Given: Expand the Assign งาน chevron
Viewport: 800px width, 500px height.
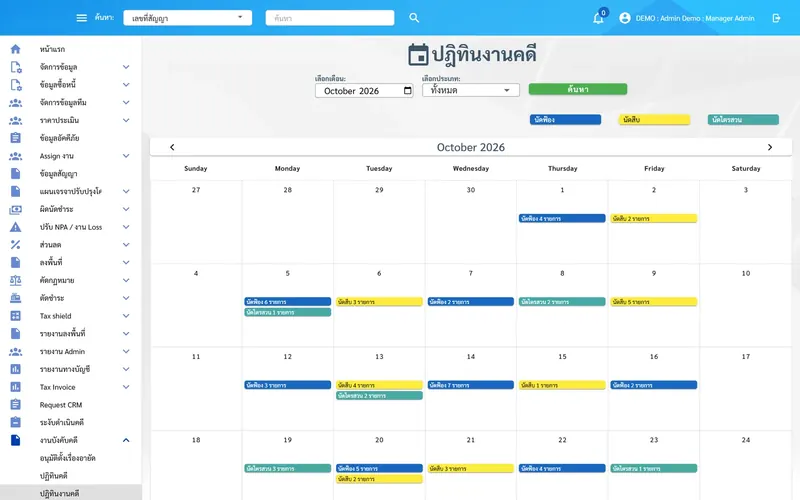Looking at the screenshot, I should tap(126, 156).
